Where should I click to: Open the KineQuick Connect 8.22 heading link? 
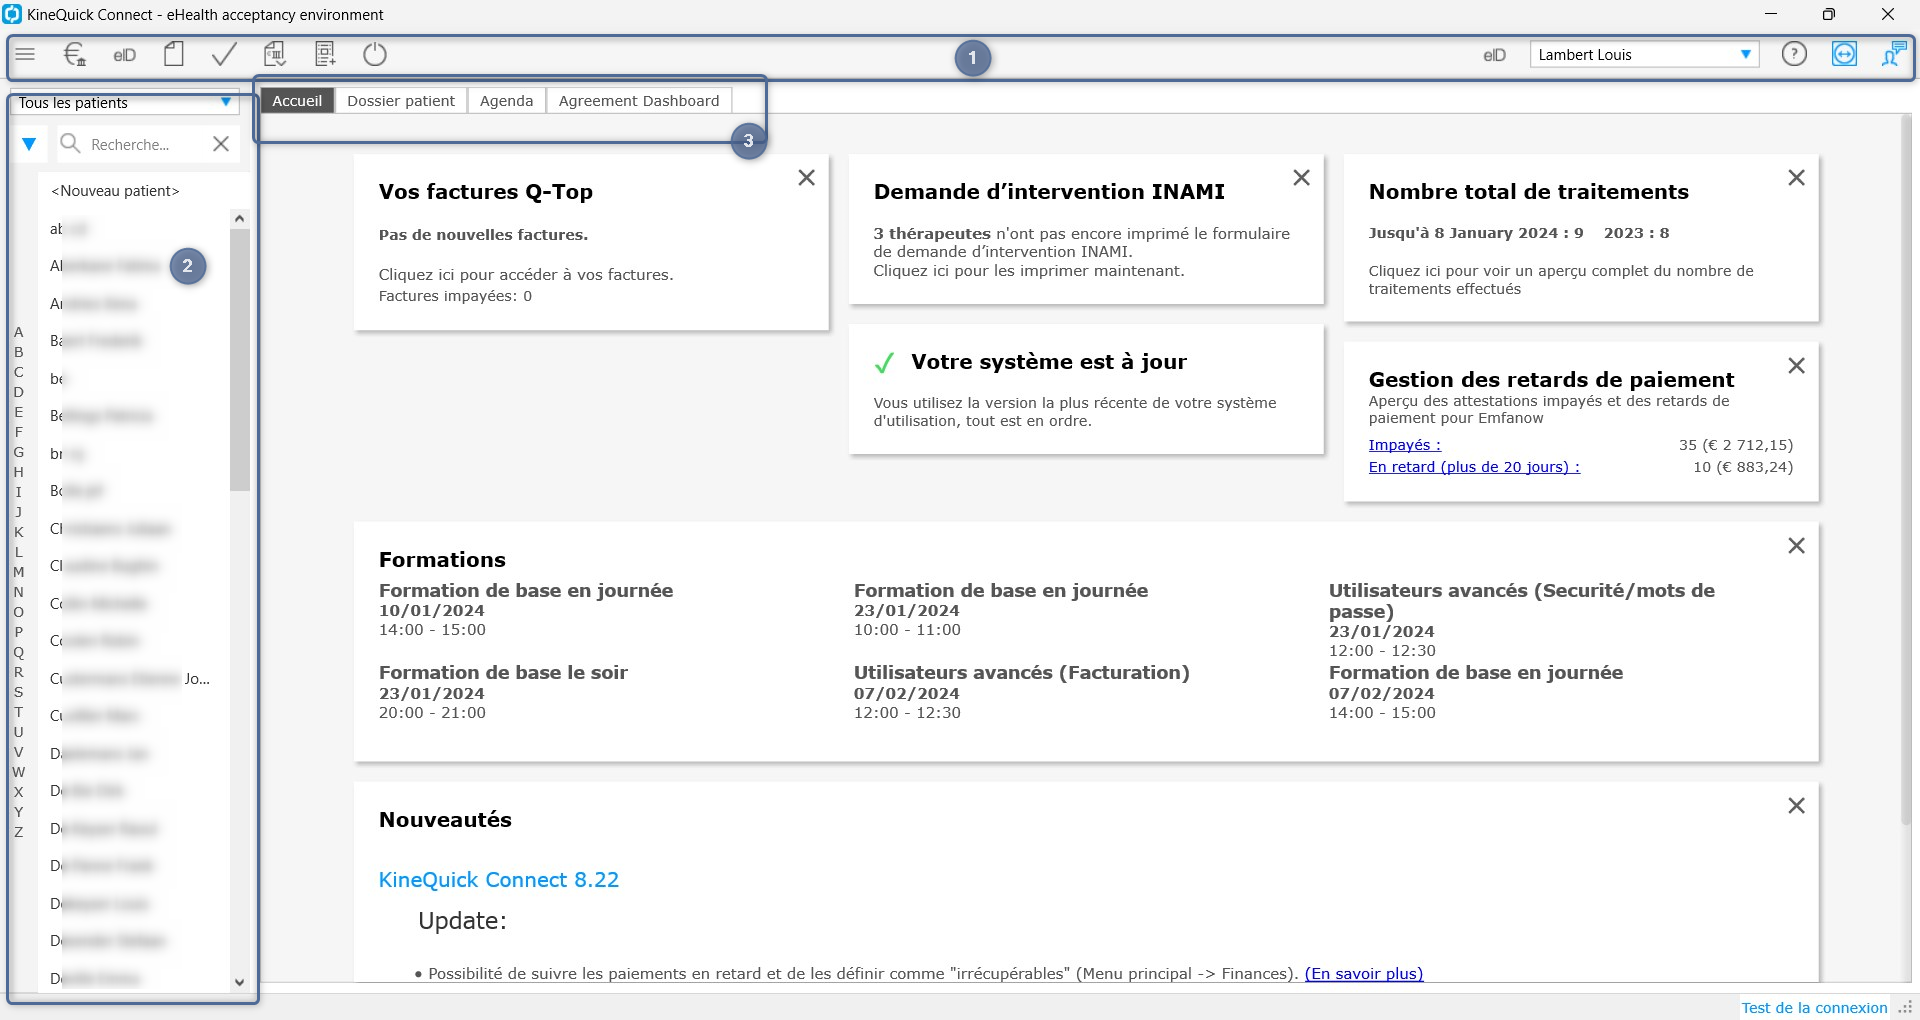(499, 880)
